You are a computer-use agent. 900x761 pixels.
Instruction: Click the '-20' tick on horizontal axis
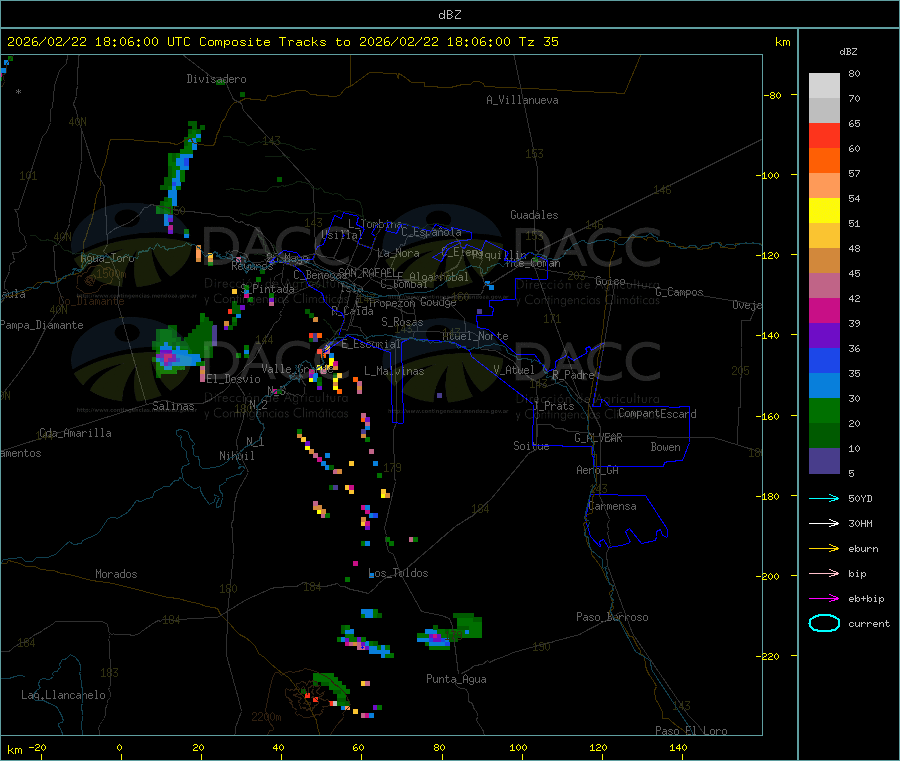click(x=37, y=747)
